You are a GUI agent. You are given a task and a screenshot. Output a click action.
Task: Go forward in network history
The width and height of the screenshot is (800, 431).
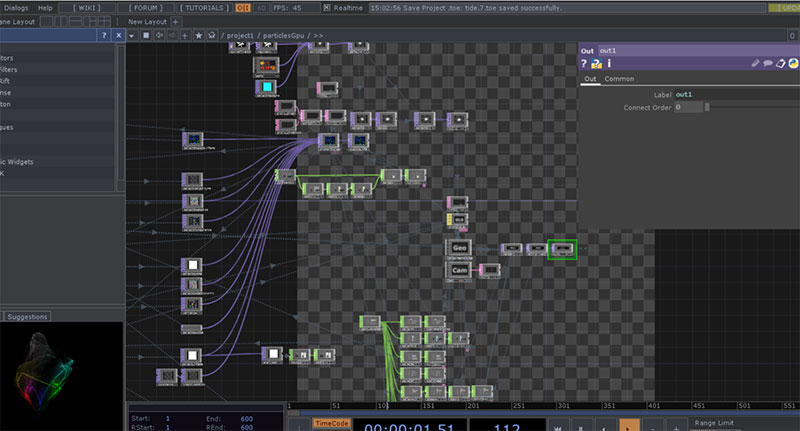tap(172, 35)
